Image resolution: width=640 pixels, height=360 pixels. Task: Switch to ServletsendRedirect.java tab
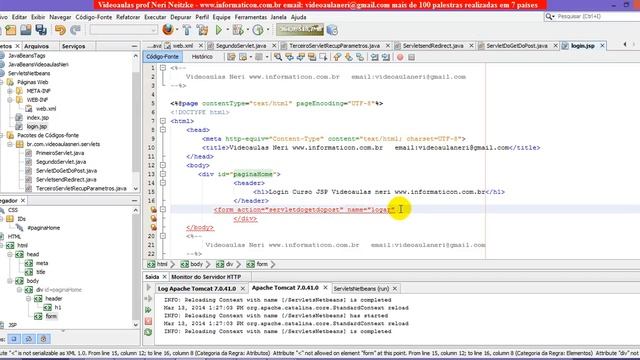coord(433,46)
